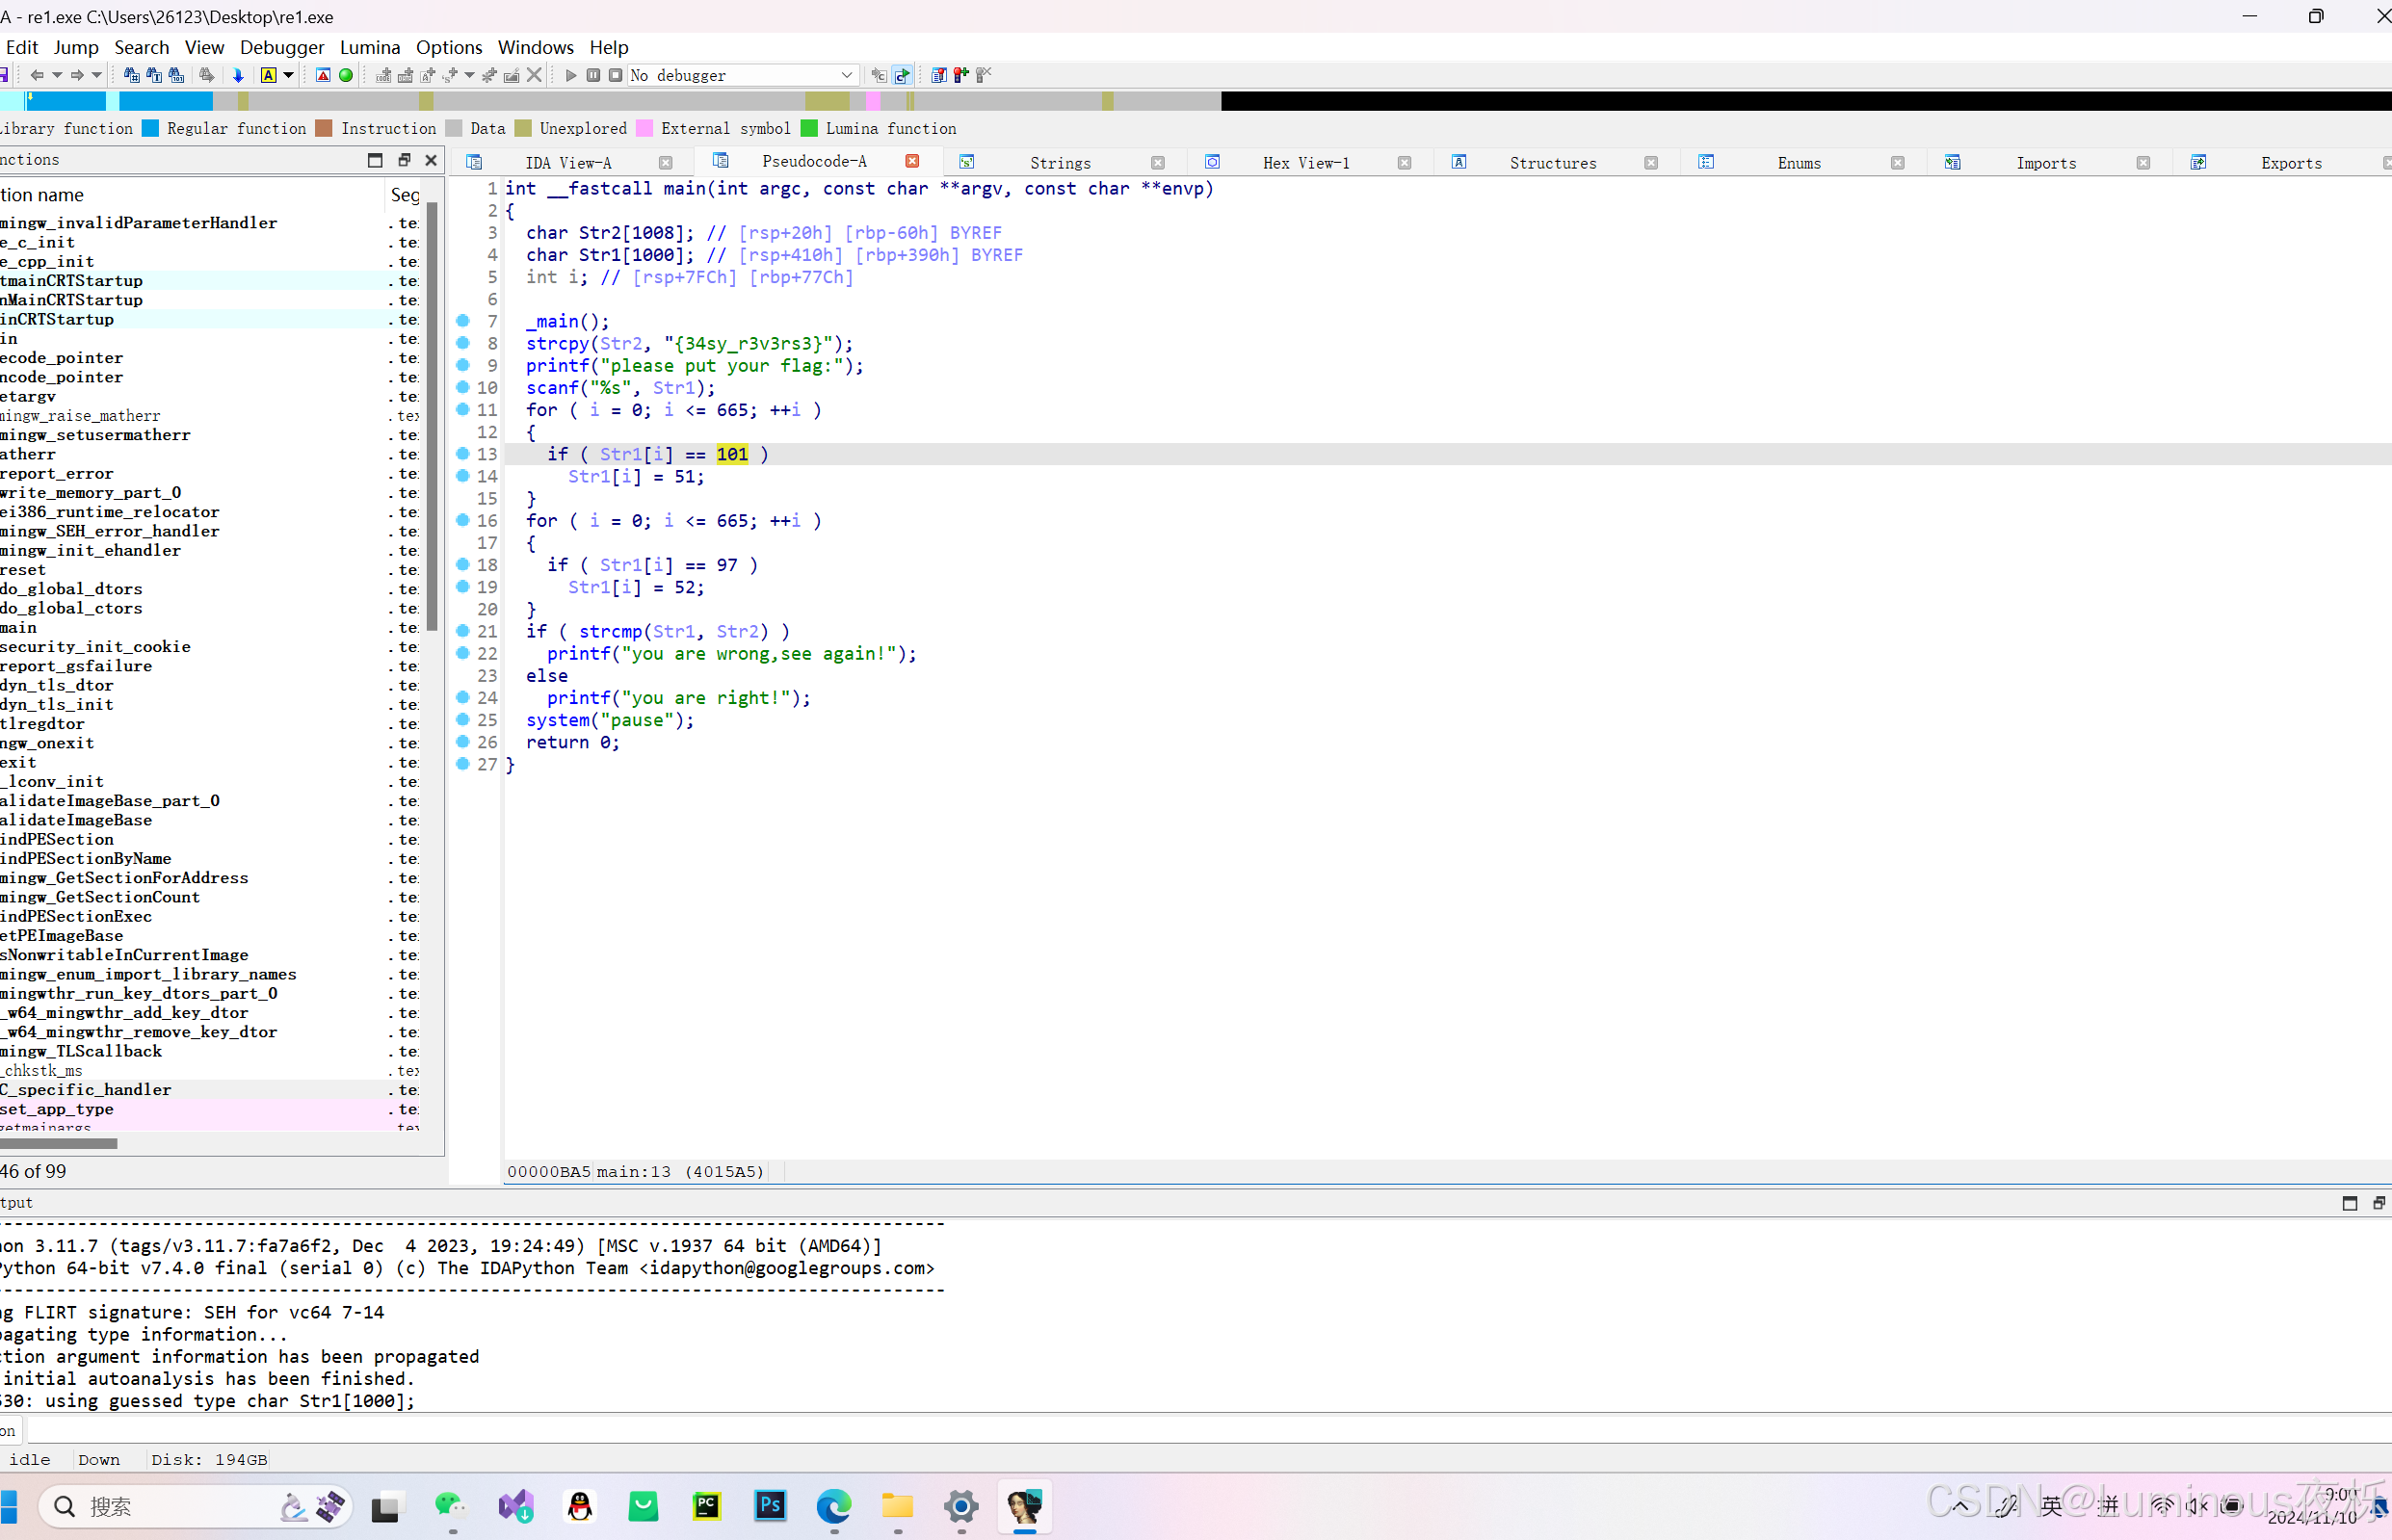Click the green circle toolbar icon

click(346, 75)
